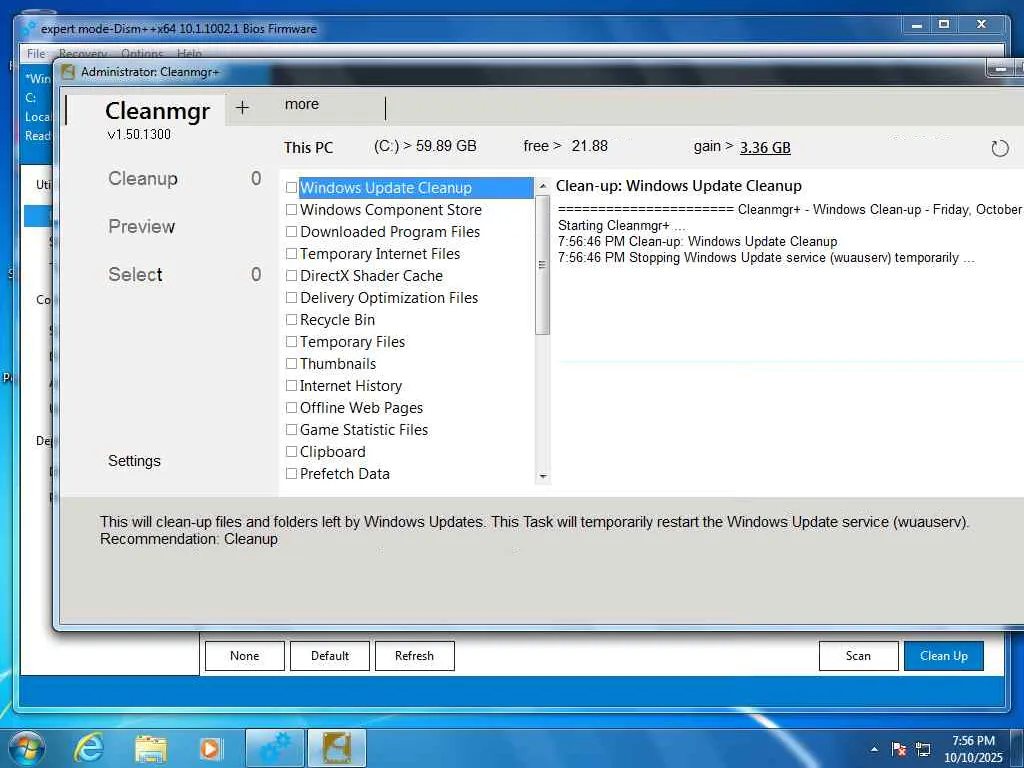This screenshot has height=768, width=1024.
Task: Minimize the Cleanmgr+ window
Action: (999, 68)
